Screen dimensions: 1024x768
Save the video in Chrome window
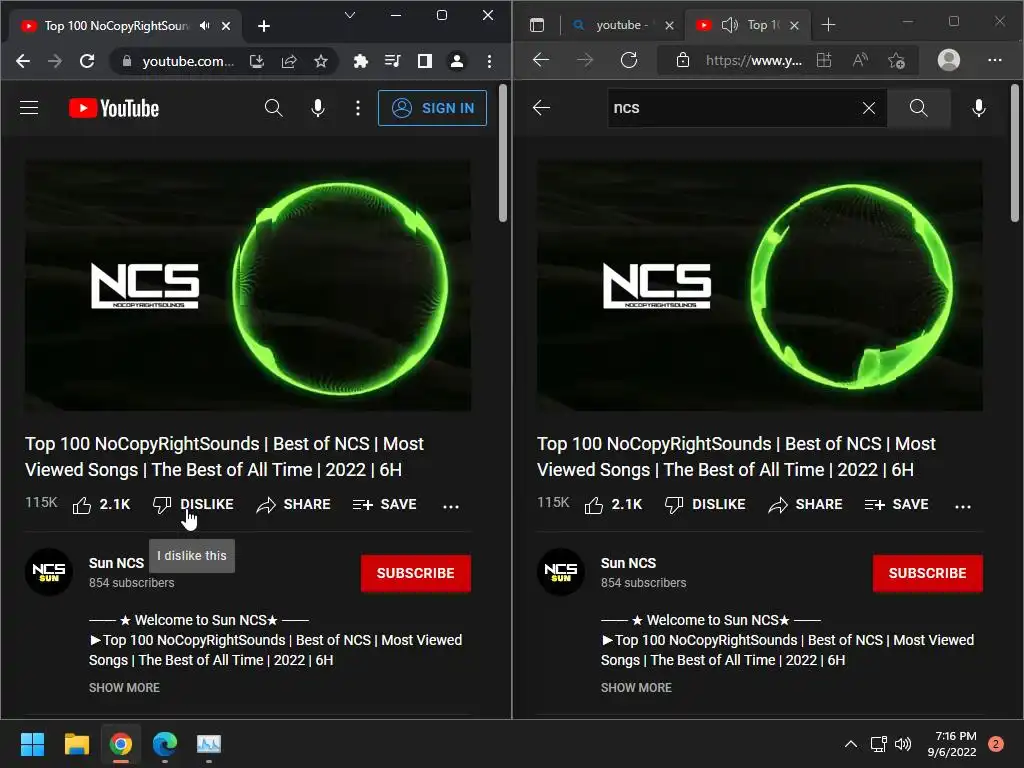[x=384, y=505]
